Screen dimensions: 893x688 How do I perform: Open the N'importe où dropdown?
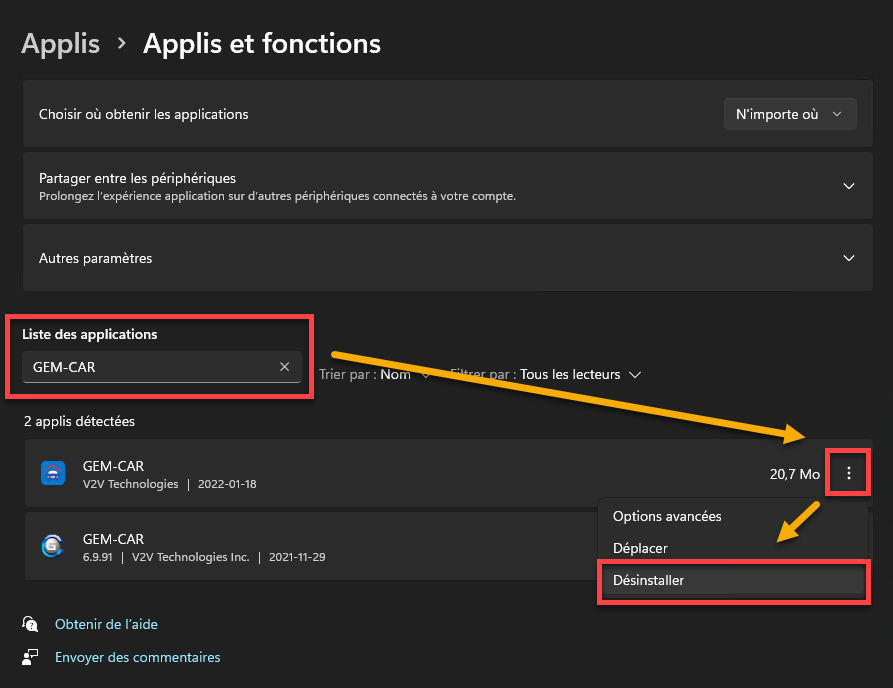pyautogui.click(x=790, y=114)
